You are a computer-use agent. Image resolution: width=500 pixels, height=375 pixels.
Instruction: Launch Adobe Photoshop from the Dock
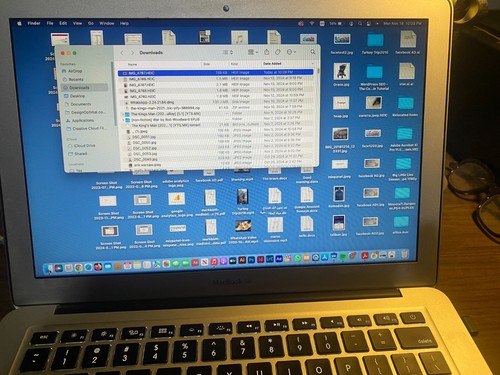[x=251, y=260]
